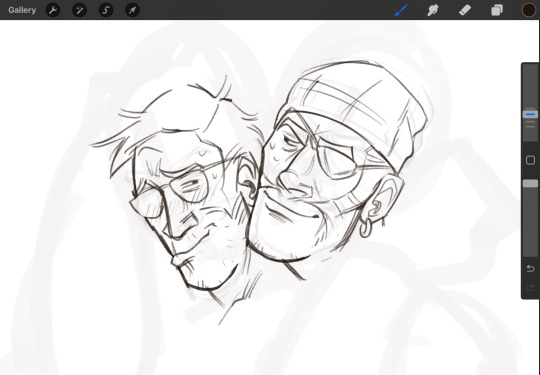Activate the Transform arrow tool
Viewport: 540px width, 375px height.
tap(132, 10)
